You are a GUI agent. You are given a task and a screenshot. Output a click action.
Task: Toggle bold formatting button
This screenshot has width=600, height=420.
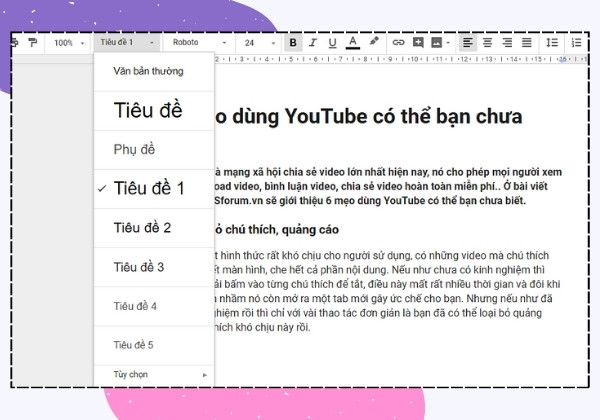pos(293,42)
